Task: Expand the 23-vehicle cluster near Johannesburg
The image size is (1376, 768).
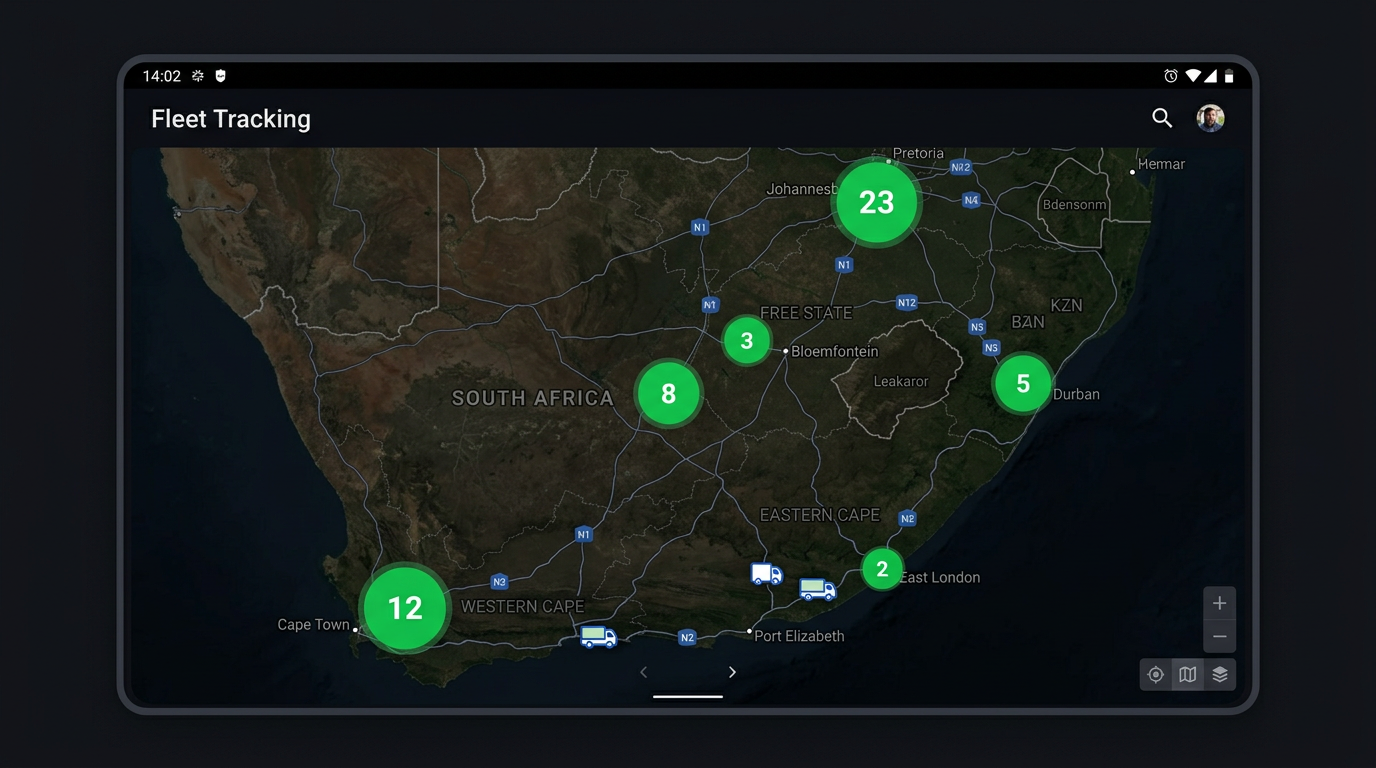Action: (876, 203)
